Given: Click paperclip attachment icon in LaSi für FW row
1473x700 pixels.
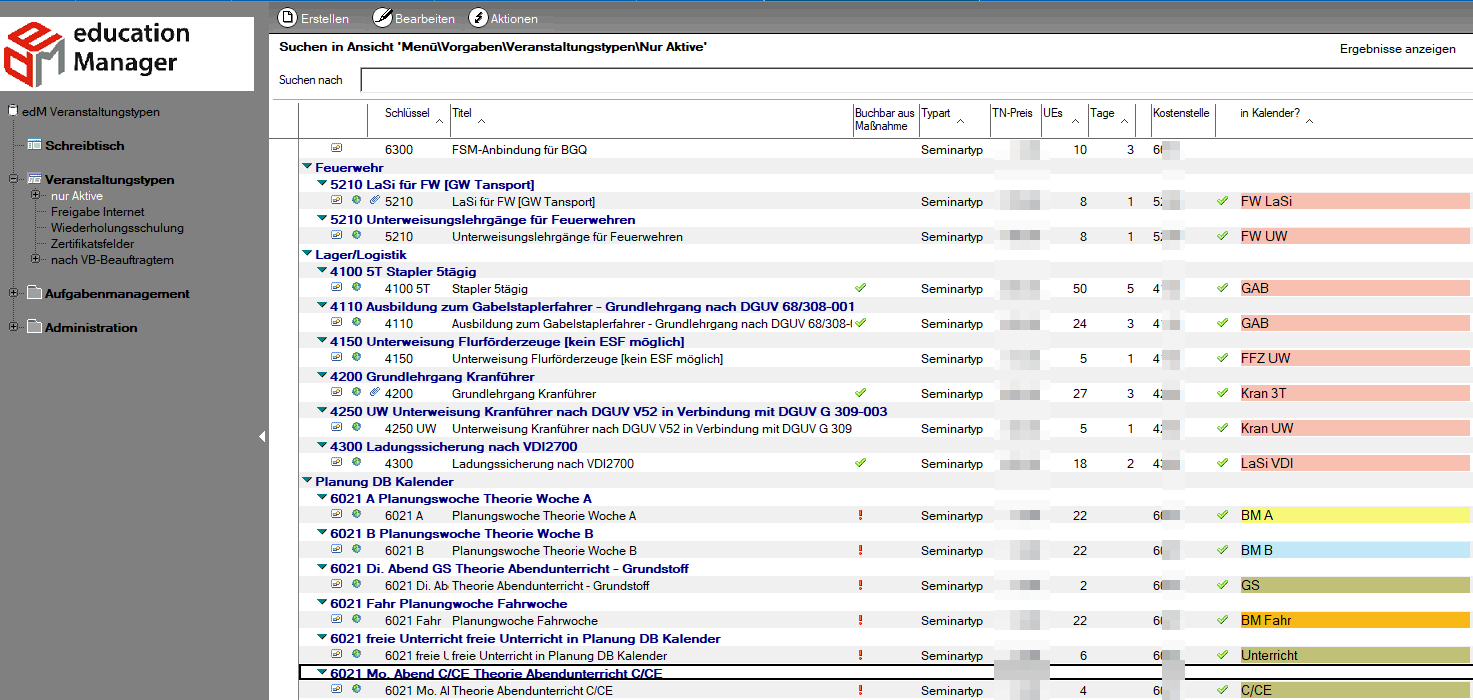Looking at the screenshot, I should tap(375, 201).
